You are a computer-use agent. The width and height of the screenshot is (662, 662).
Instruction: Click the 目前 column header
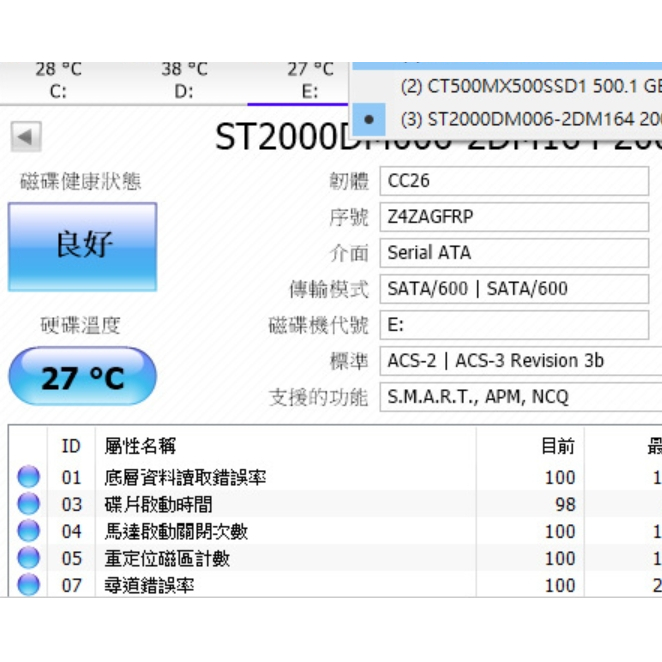(530, 446)
